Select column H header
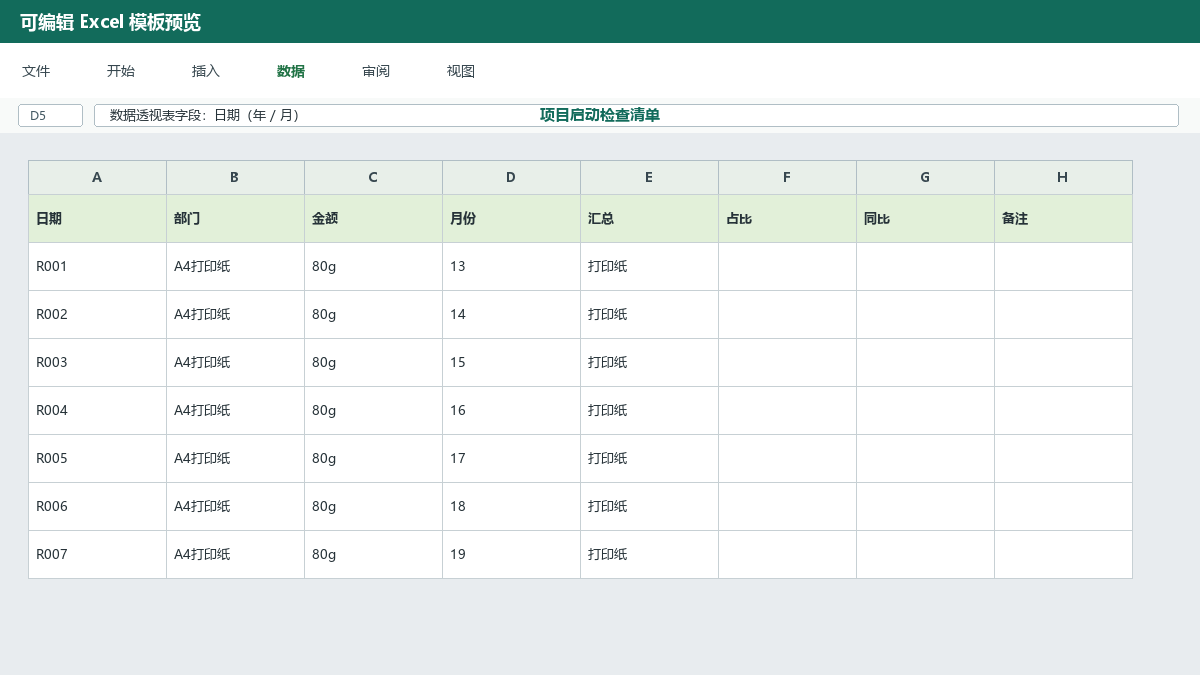Screen dimensions: 1200x675 click(1063, 177)
